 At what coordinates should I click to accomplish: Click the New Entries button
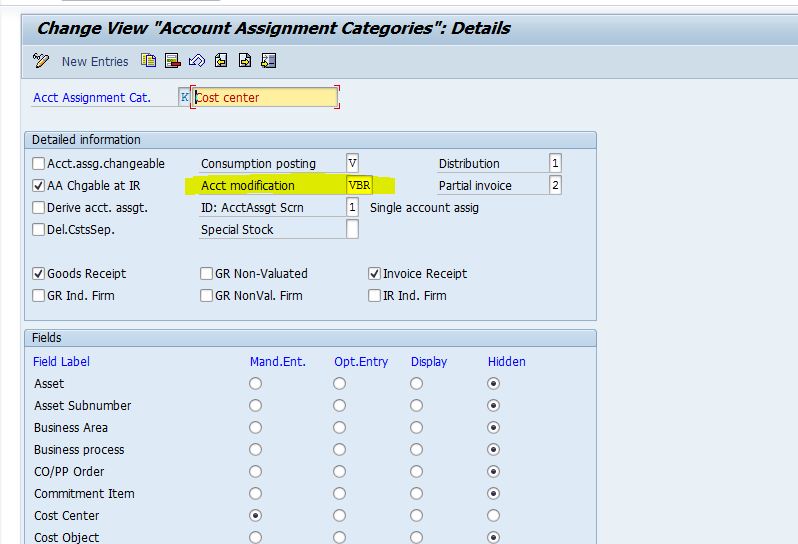point(95,62)
